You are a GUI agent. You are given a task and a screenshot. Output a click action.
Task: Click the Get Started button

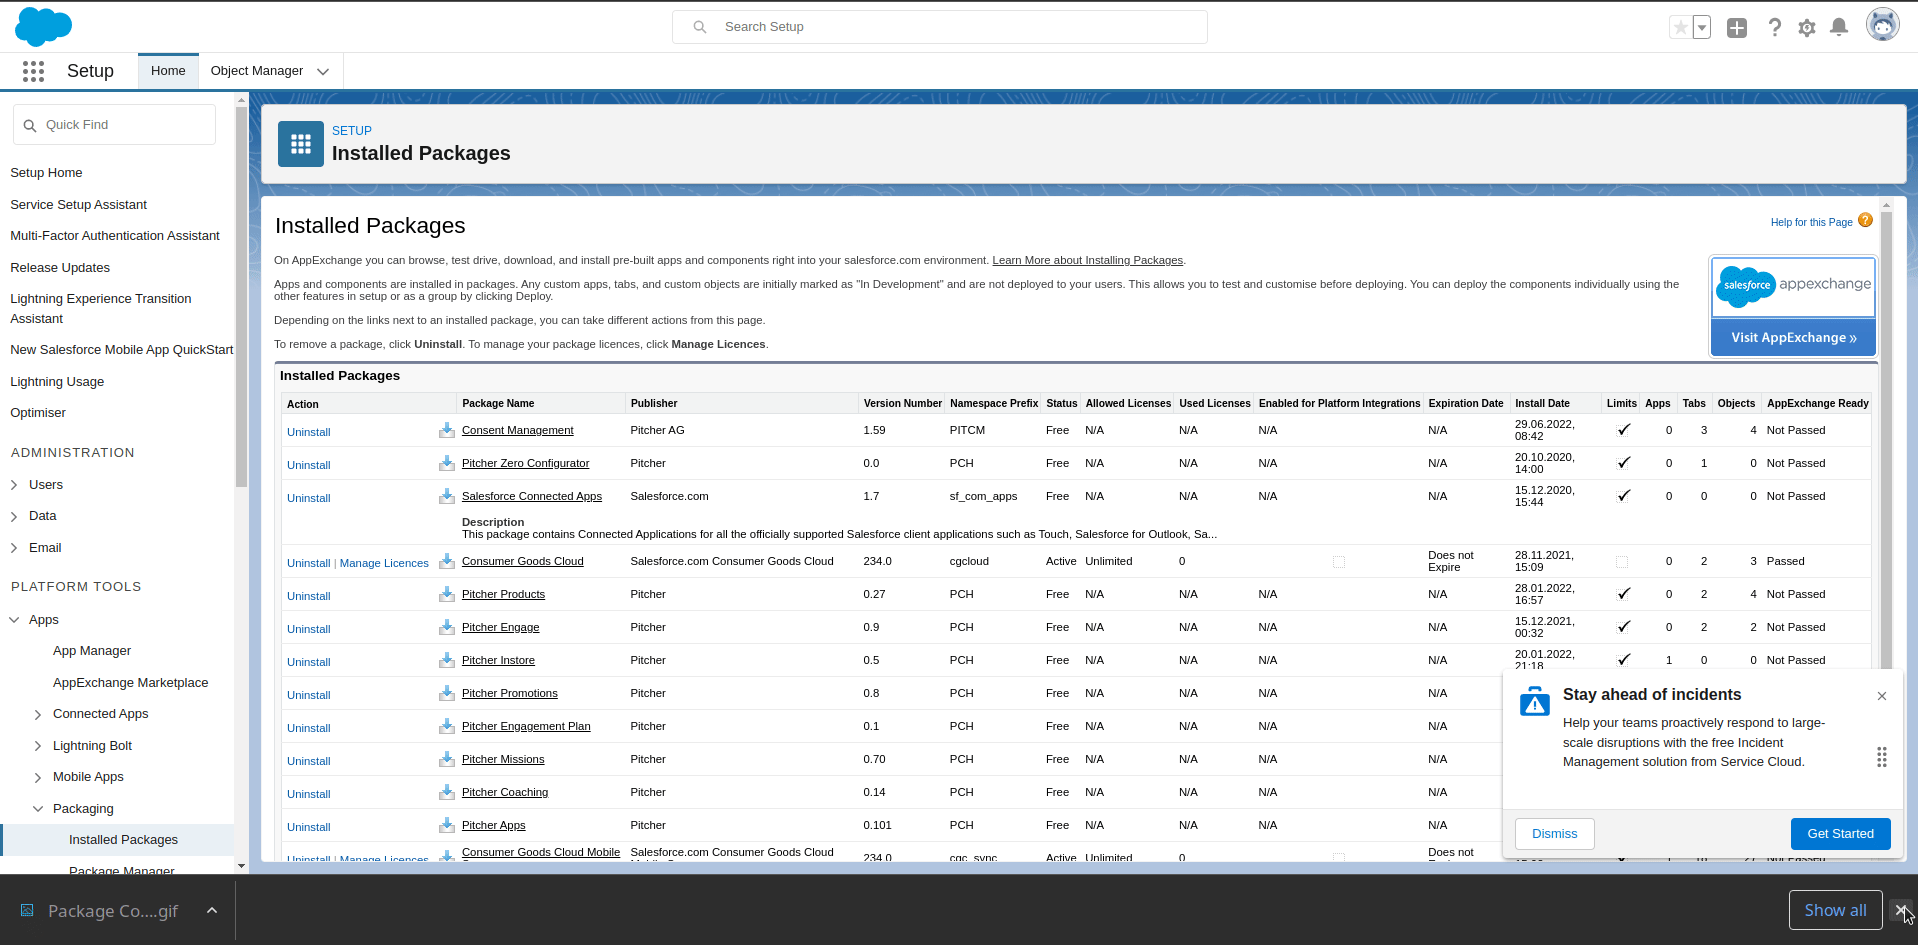pos(1840,834)
